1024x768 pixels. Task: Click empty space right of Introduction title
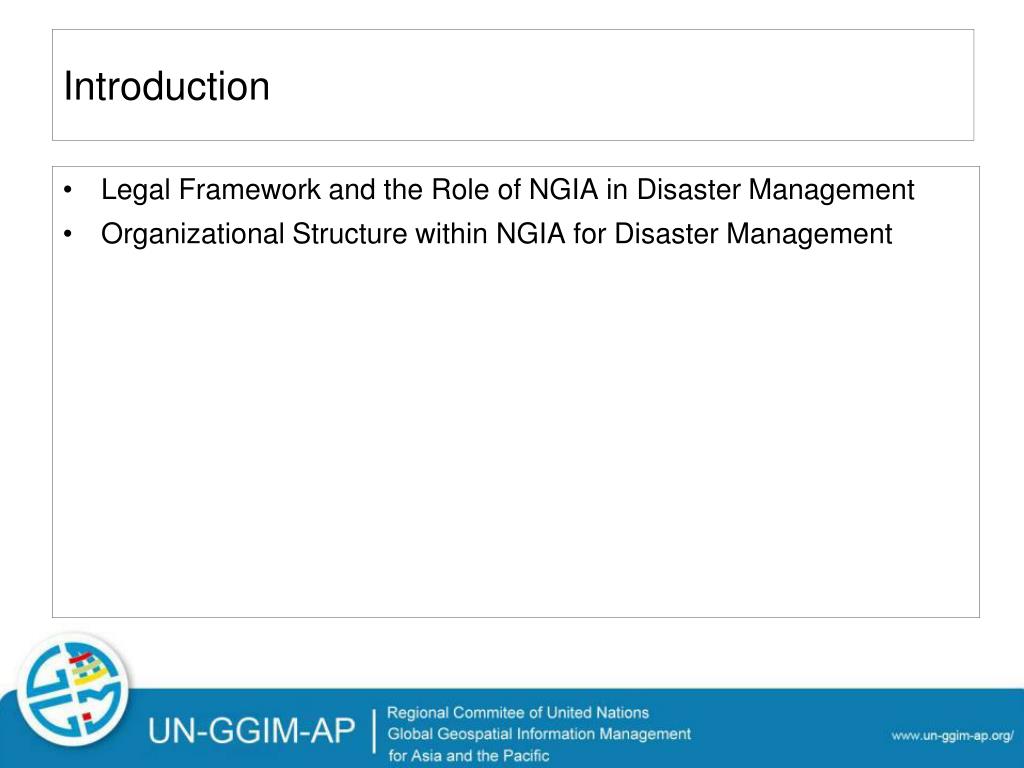pyautogui.click(x=620, y=85)
